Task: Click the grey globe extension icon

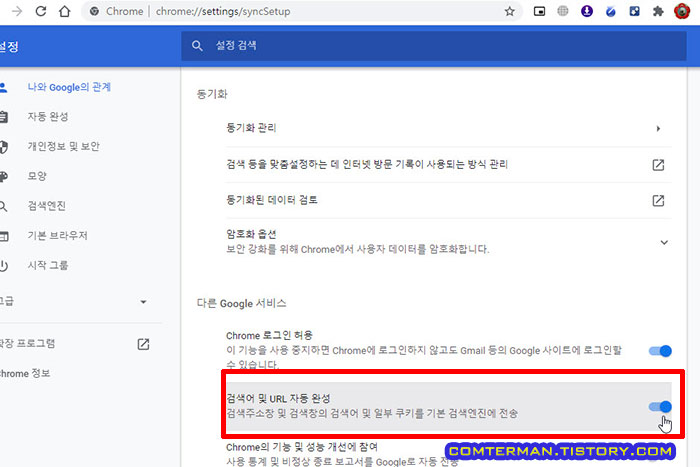Action: coord(563,11)
